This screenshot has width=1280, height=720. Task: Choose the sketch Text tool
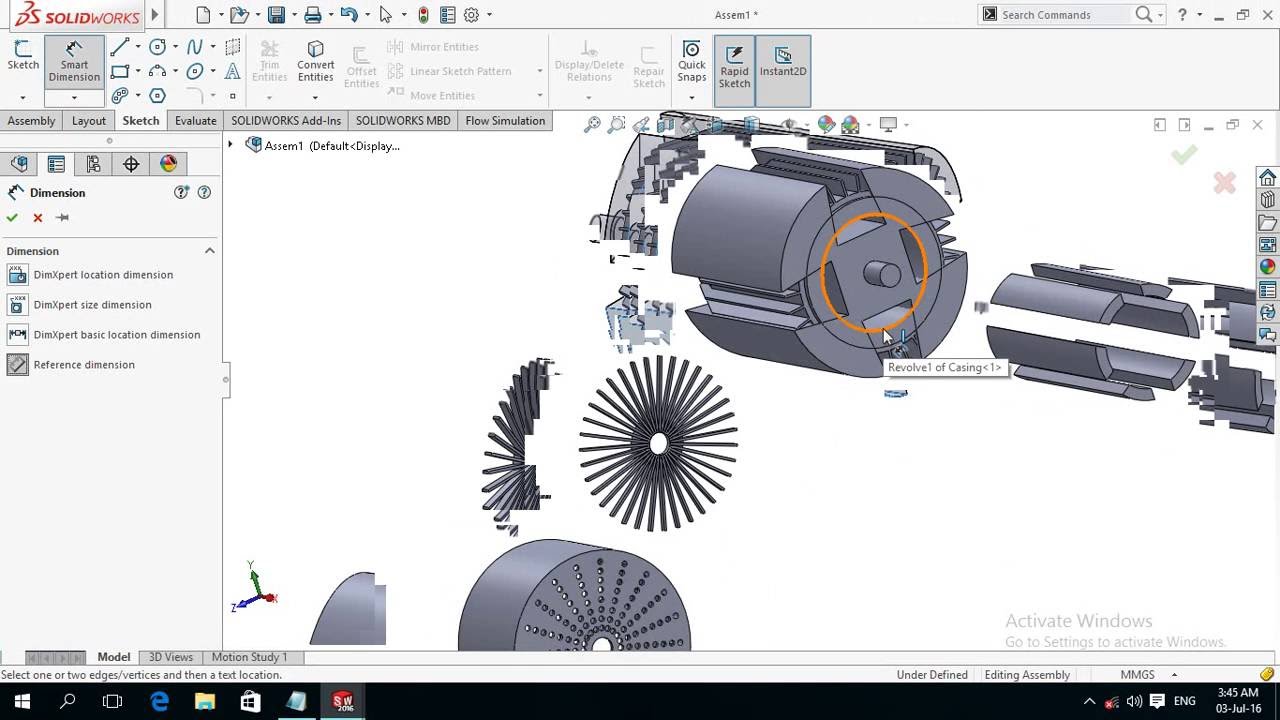click(232, 71)
